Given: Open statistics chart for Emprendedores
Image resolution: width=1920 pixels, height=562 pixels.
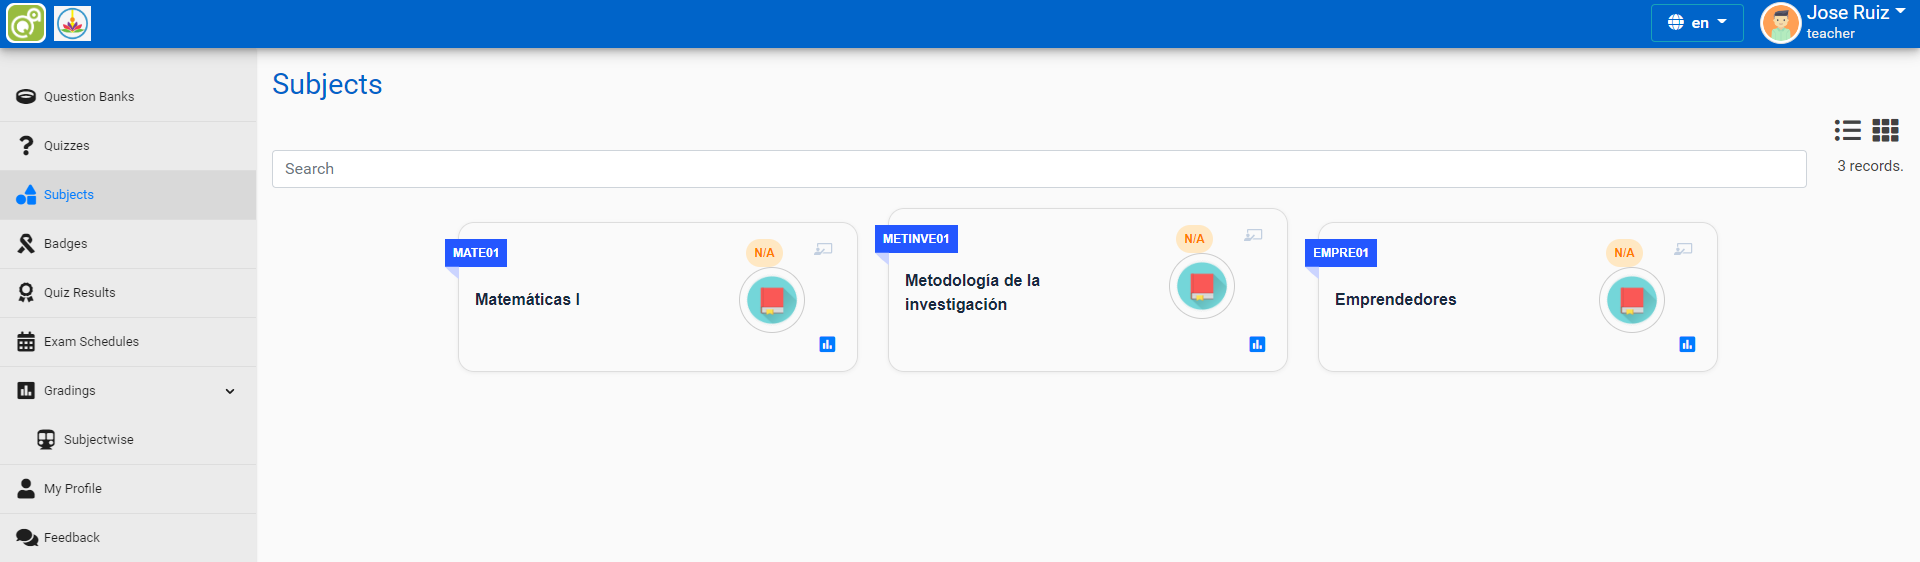Looking at the screenshot, I should coord(1687,344).
